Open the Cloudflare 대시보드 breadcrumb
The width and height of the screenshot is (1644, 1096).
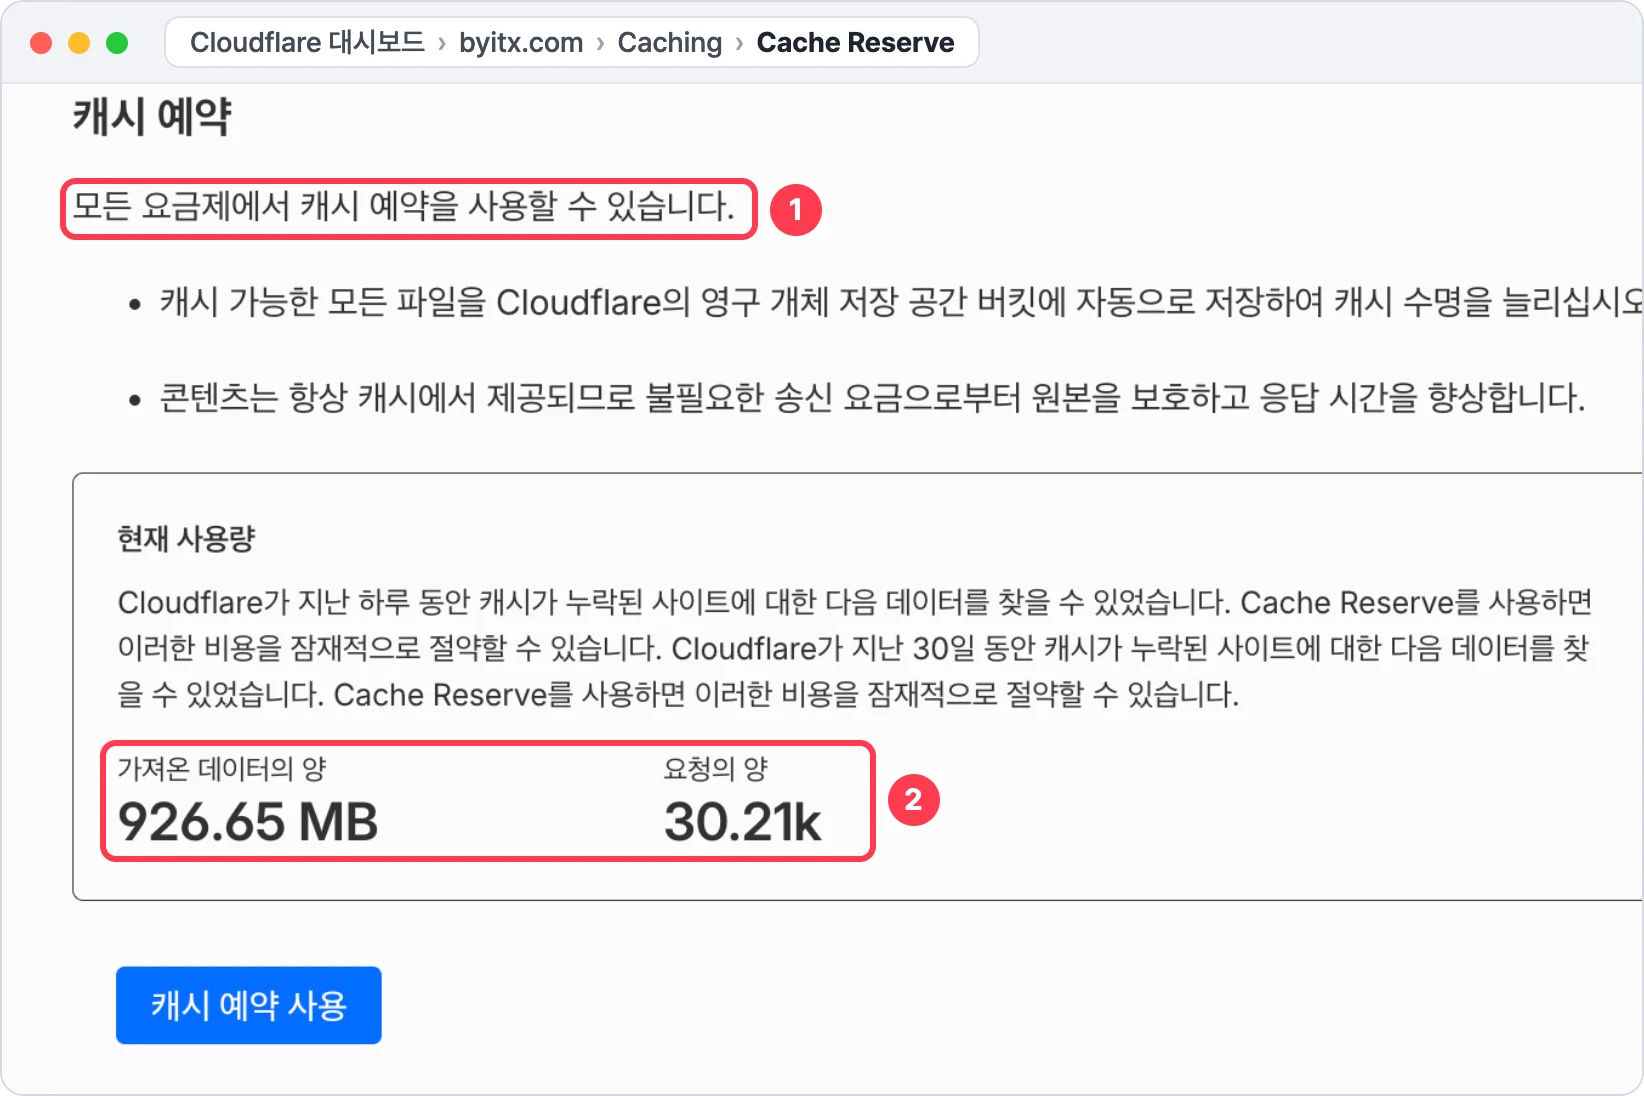[307, 43]
